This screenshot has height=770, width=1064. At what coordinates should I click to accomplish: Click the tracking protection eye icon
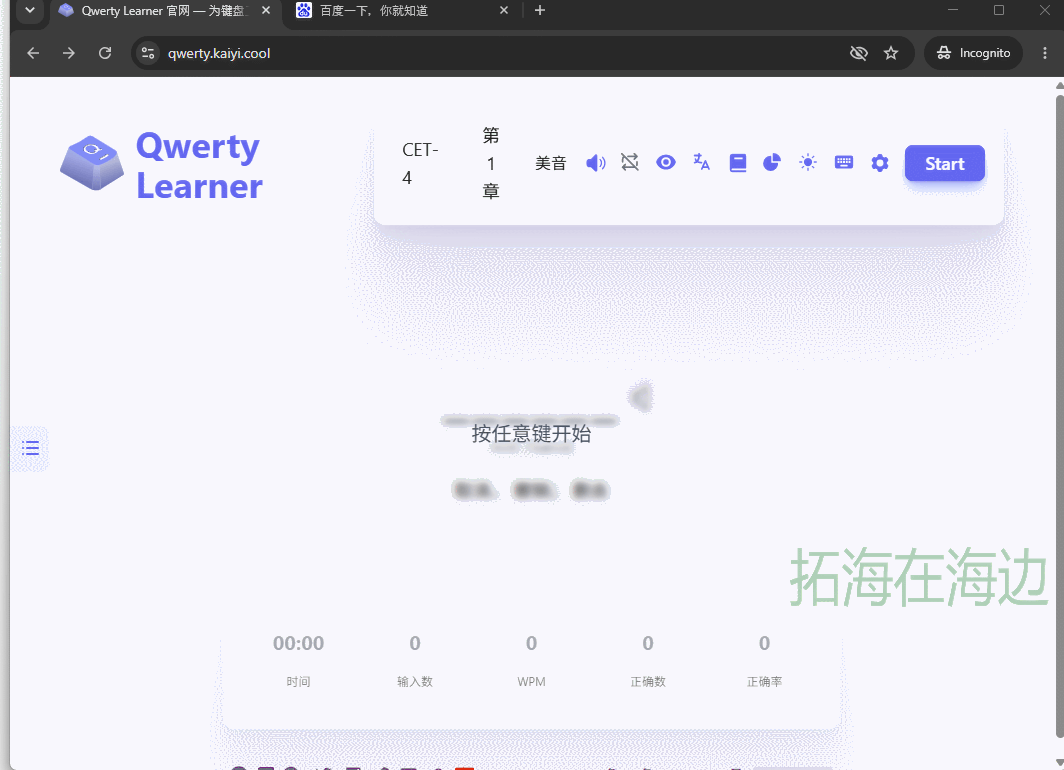858,53
